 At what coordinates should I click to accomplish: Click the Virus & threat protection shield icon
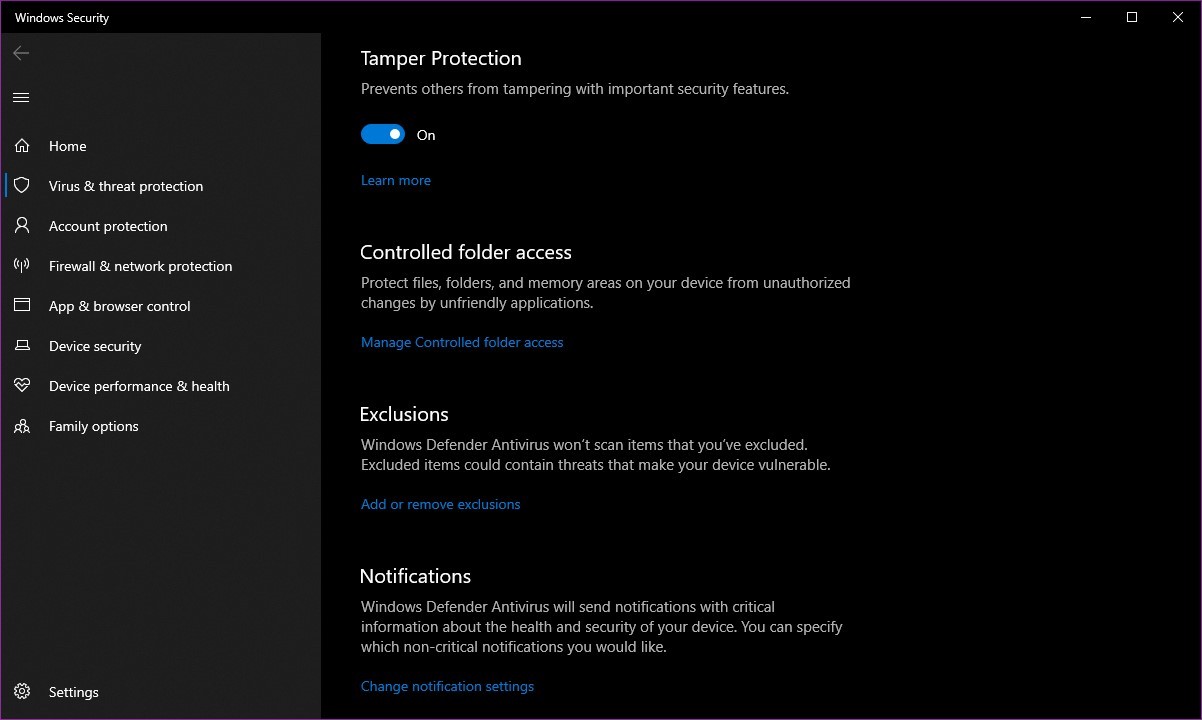[22, 186]
